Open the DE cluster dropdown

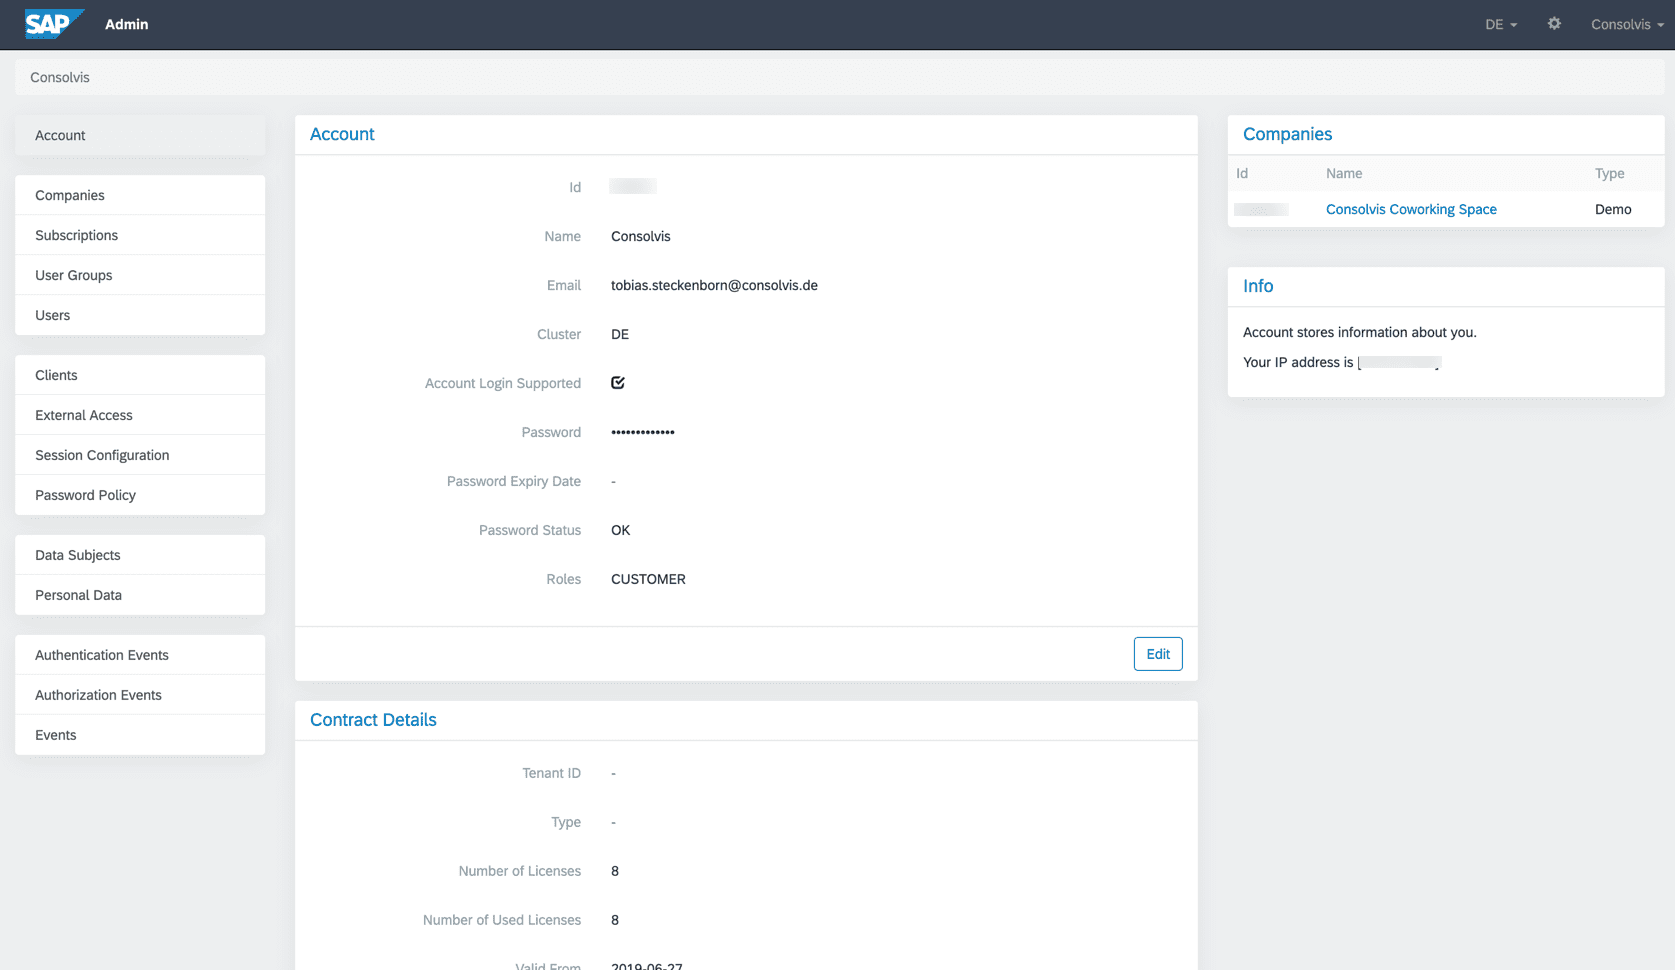click(x=1501, y=24)
